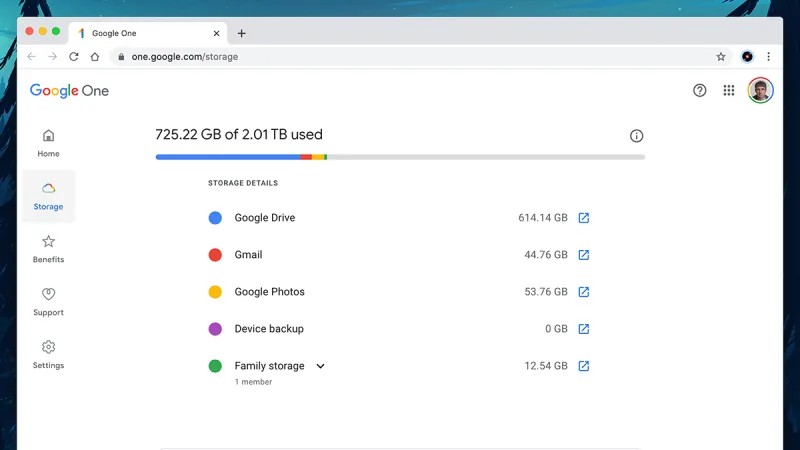Click the STORAGE DETAILS heading

(x=243, y=183)
